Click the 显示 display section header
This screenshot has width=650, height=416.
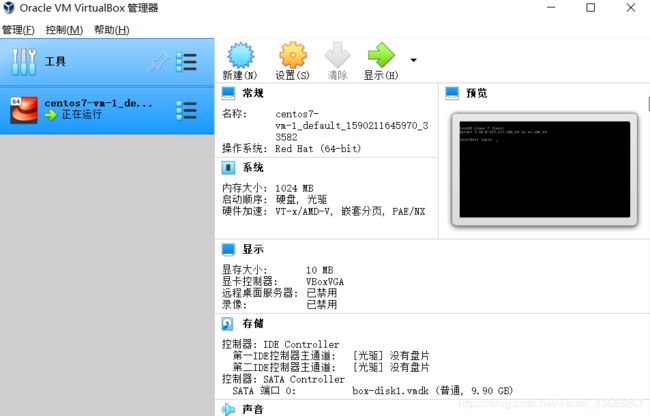click(253, 249)
